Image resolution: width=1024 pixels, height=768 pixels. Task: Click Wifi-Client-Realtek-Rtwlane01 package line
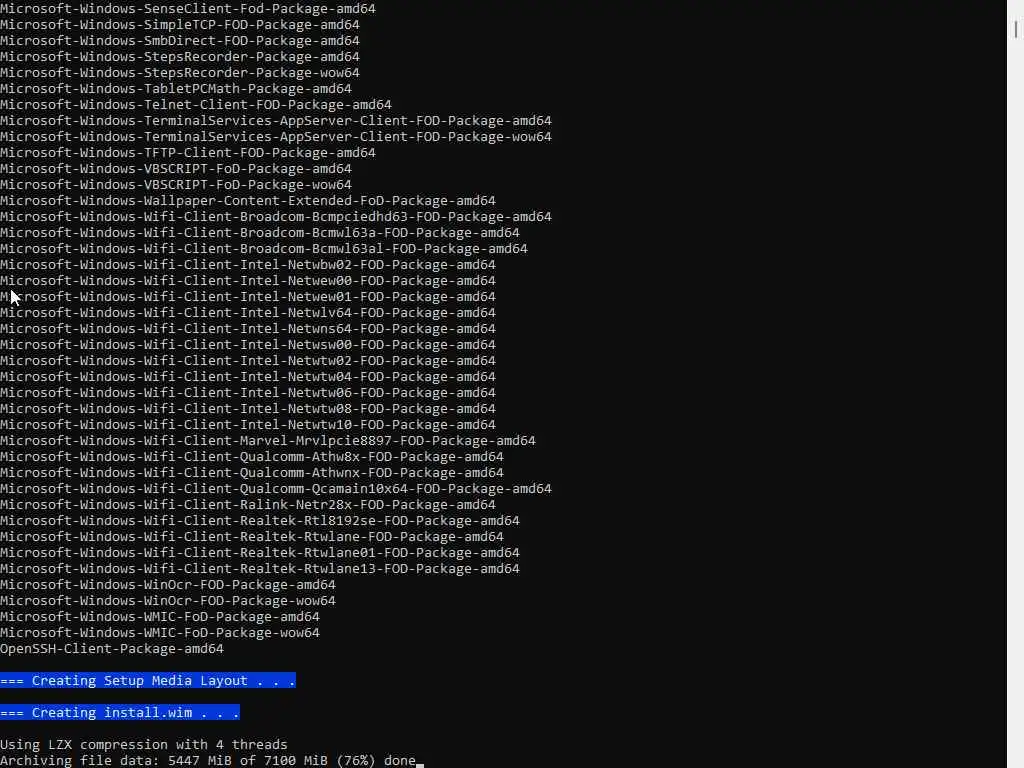pyautogui.click(x=260, y=552)
